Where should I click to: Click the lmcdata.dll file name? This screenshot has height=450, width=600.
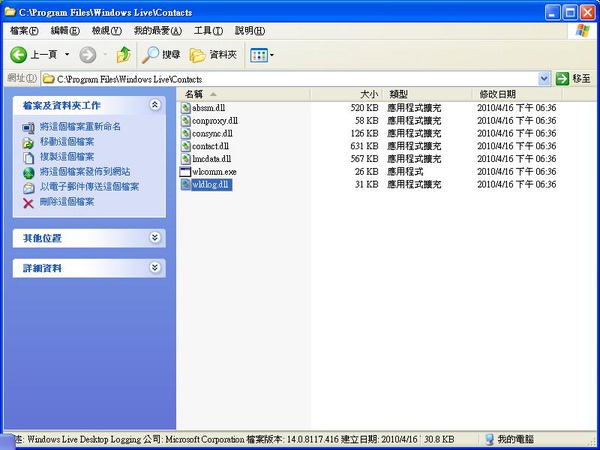[212, 159]
